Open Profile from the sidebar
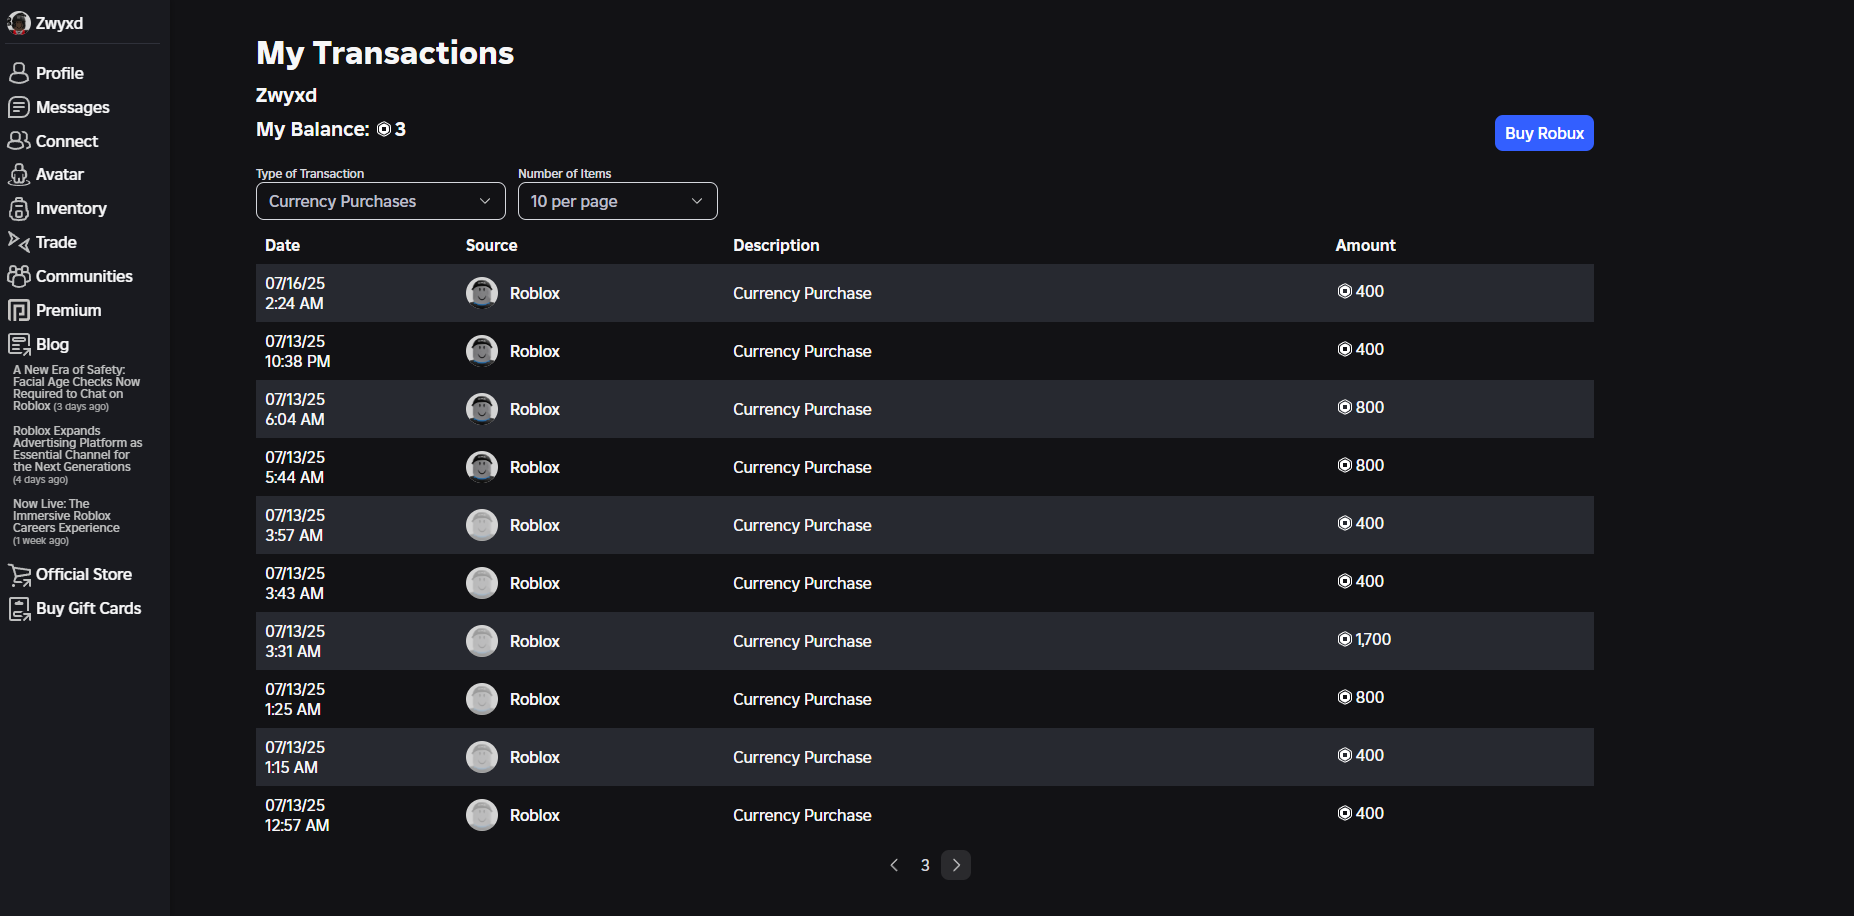The height and width of the screenshot is (916, 1854). [60, 73]
